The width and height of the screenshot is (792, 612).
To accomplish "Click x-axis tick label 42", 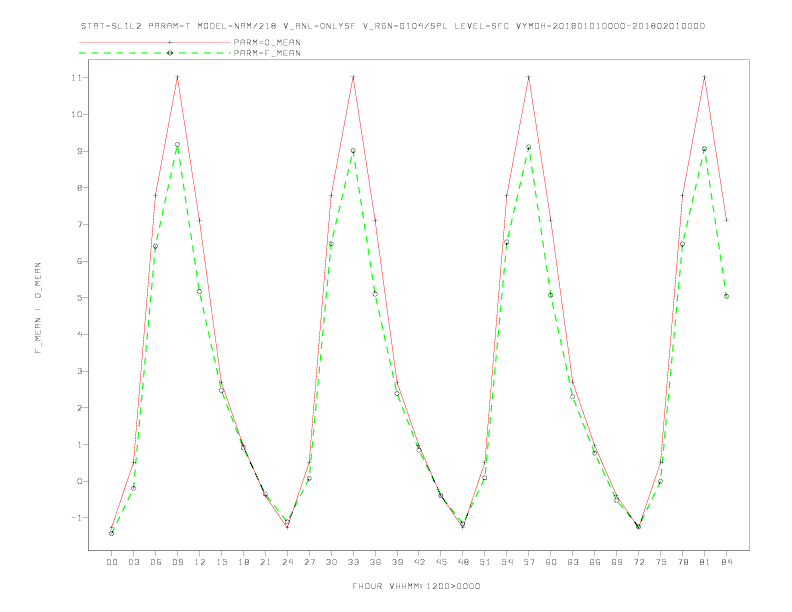I will point(419,562).
